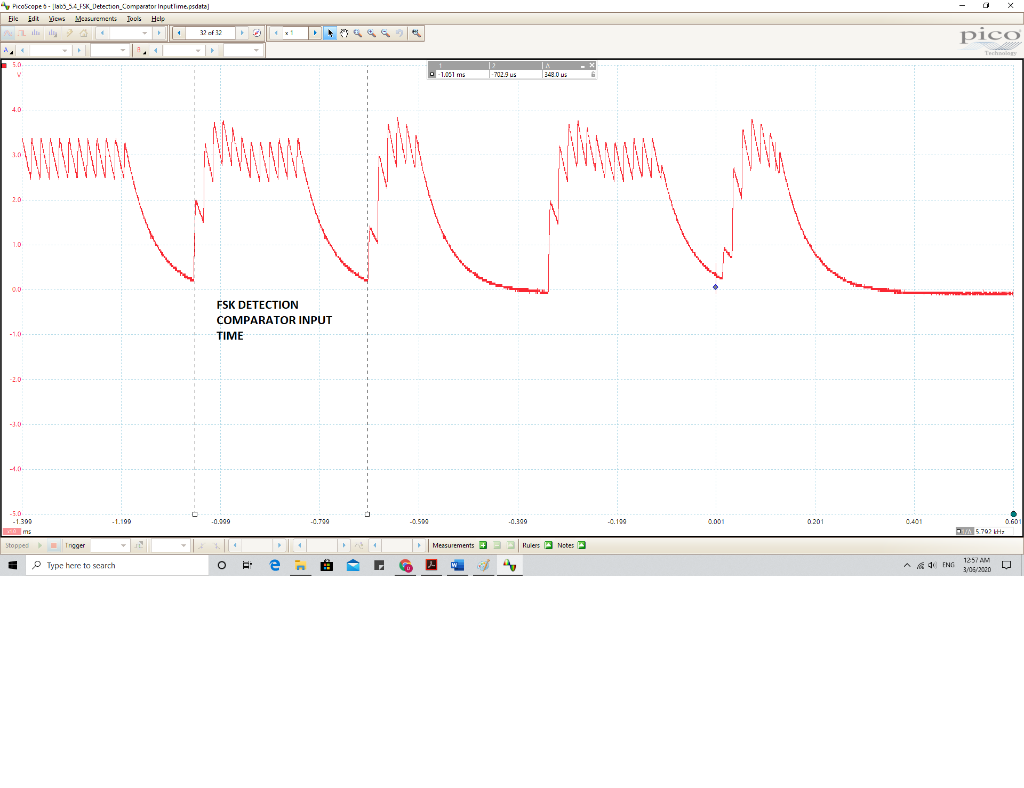
Task: Start capture with the green play button
Action: coord(40,545)
